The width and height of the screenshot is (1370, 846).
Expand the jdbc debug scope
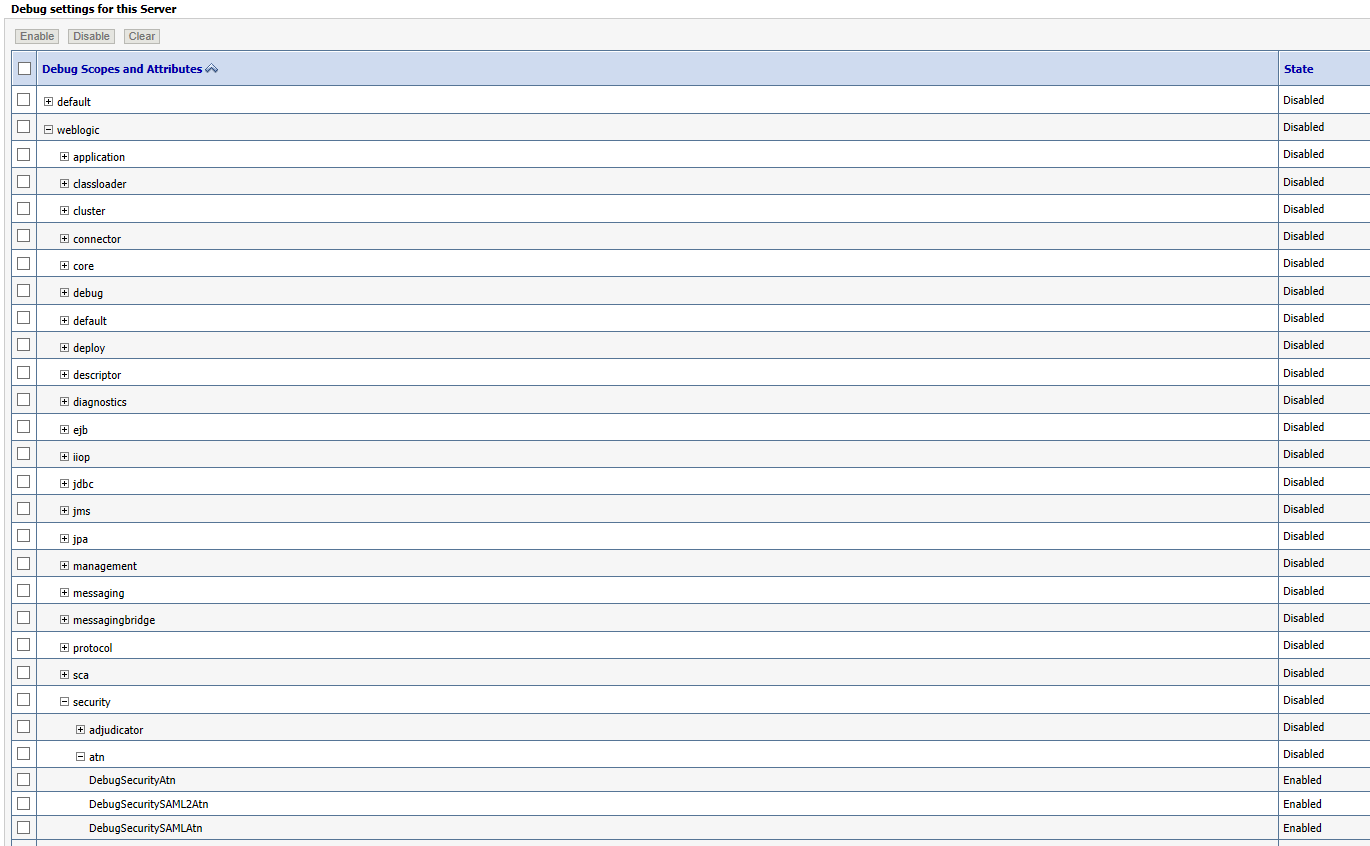(x=64, y=484)
